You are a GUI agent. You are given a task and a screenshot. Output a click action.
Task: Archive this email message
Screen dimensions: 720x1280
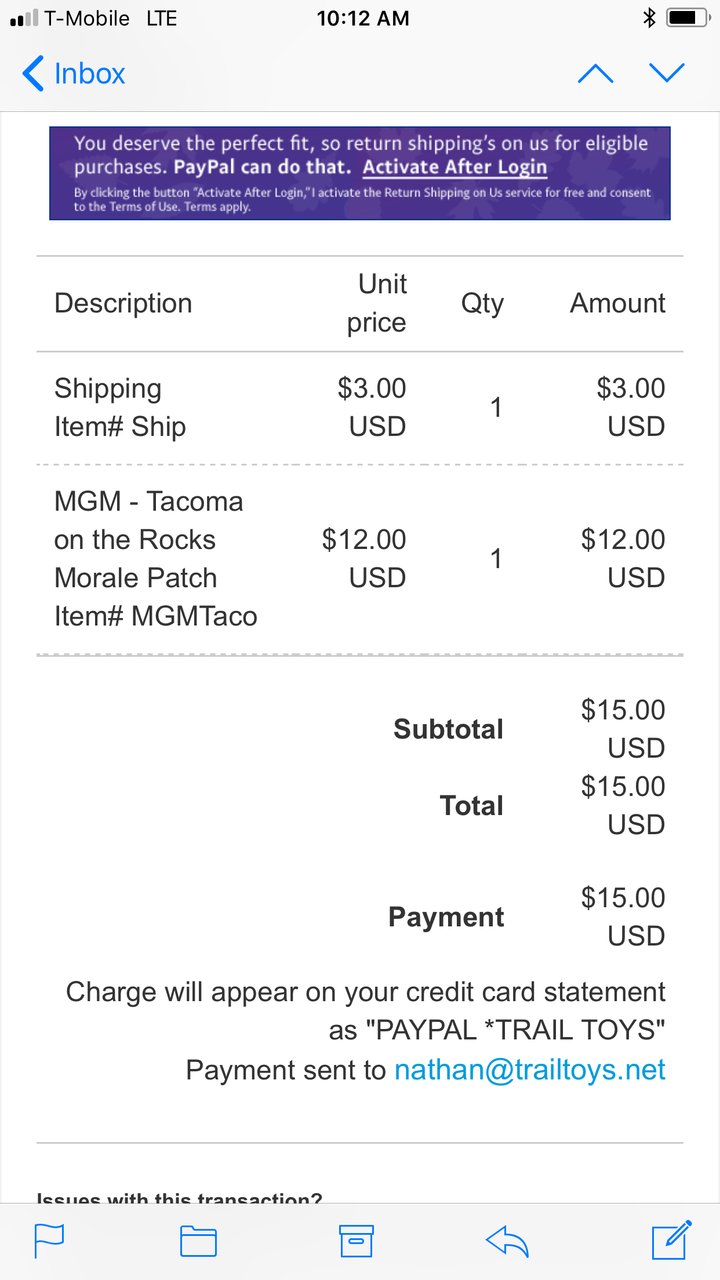(x=356, y=1241)
